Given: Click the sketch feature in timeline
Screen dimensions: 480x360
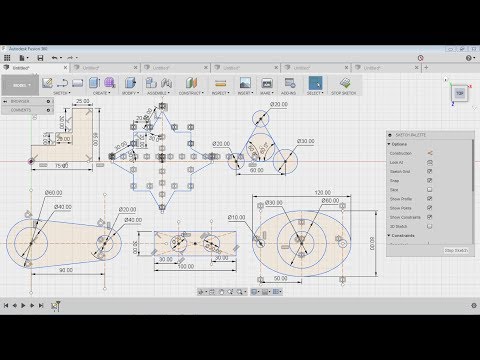Looking at the screenshot, I should coord(55,306).
